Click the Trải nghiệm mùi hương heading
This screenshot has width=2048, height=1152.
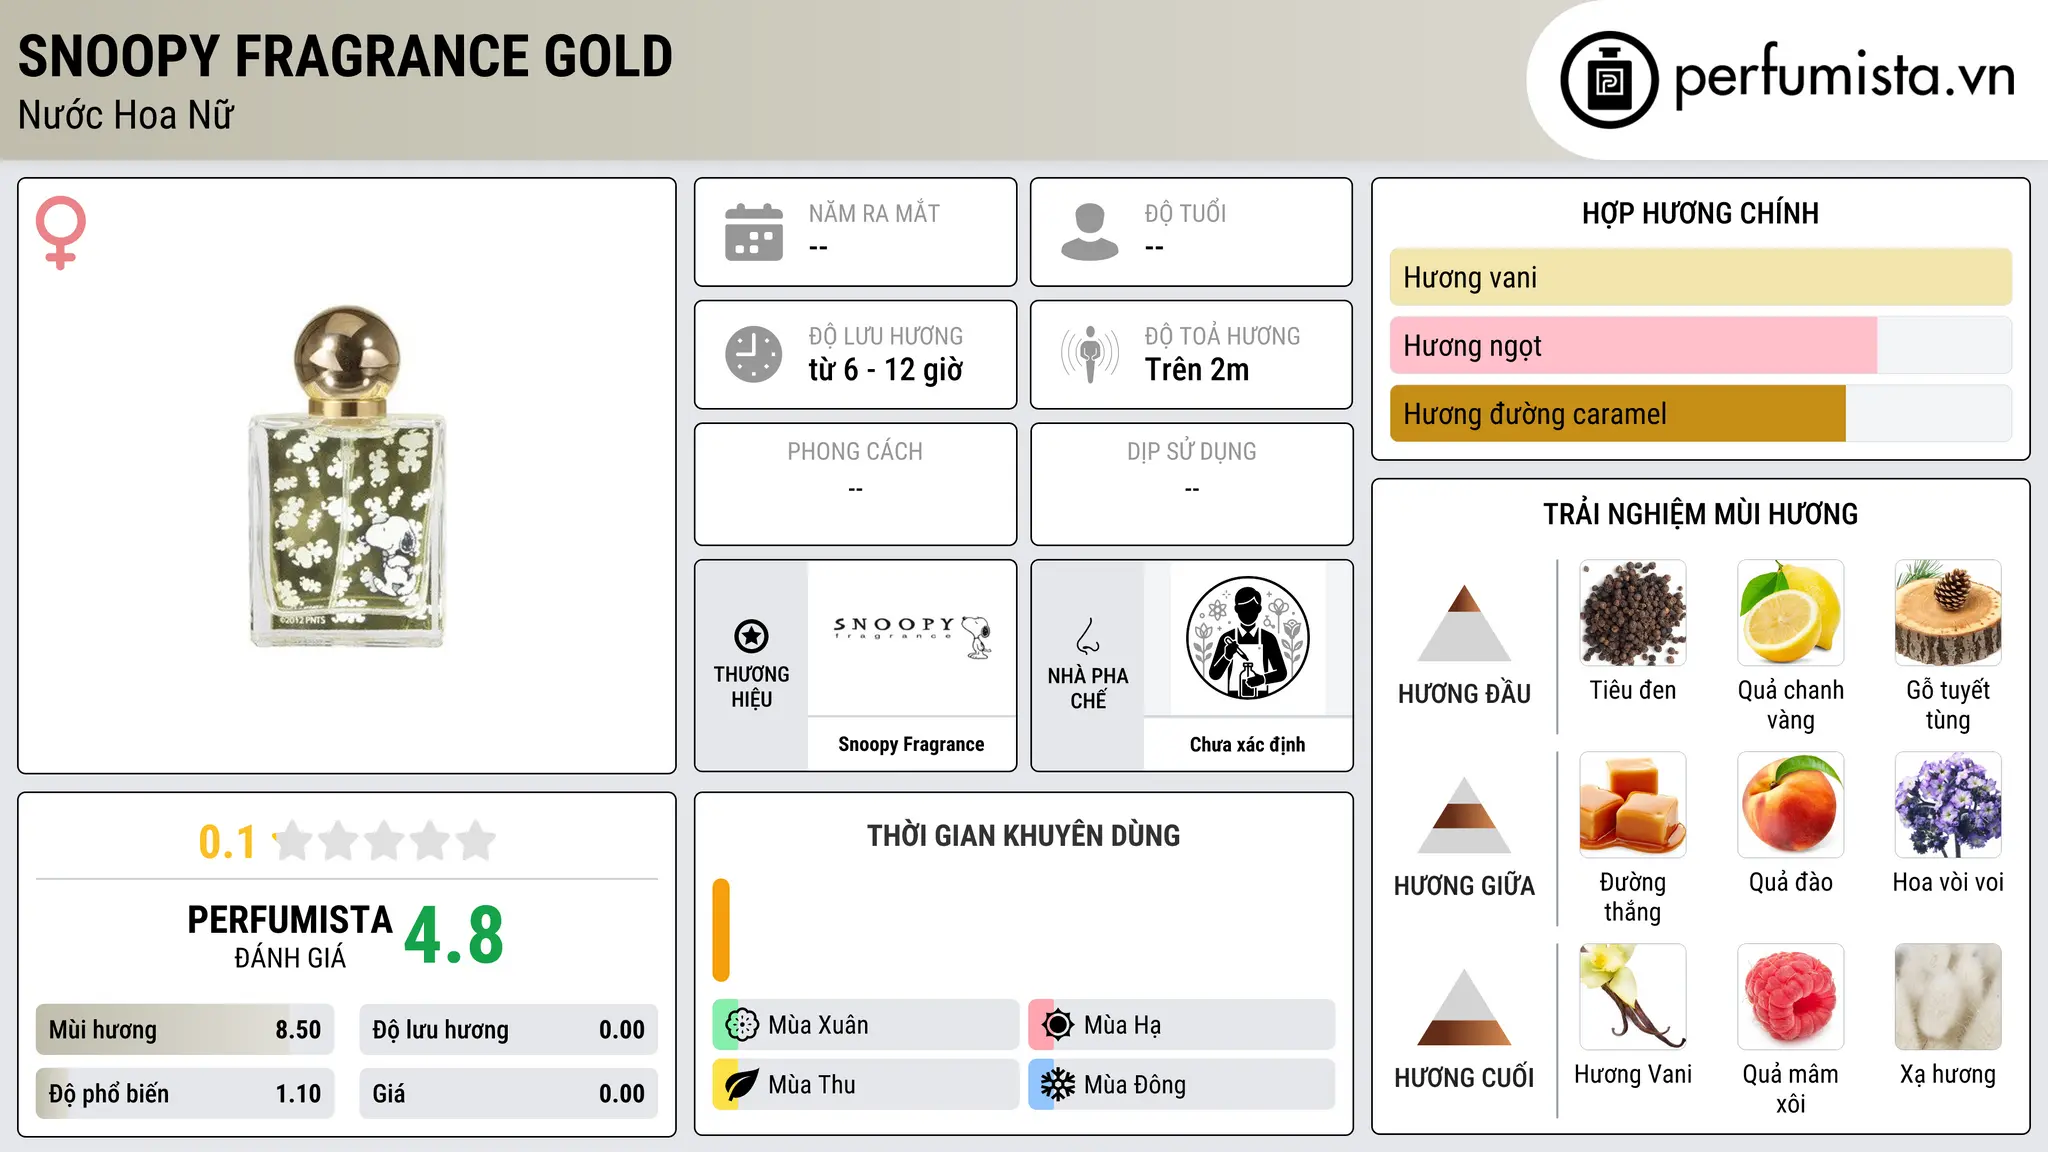pos(1700,514)
